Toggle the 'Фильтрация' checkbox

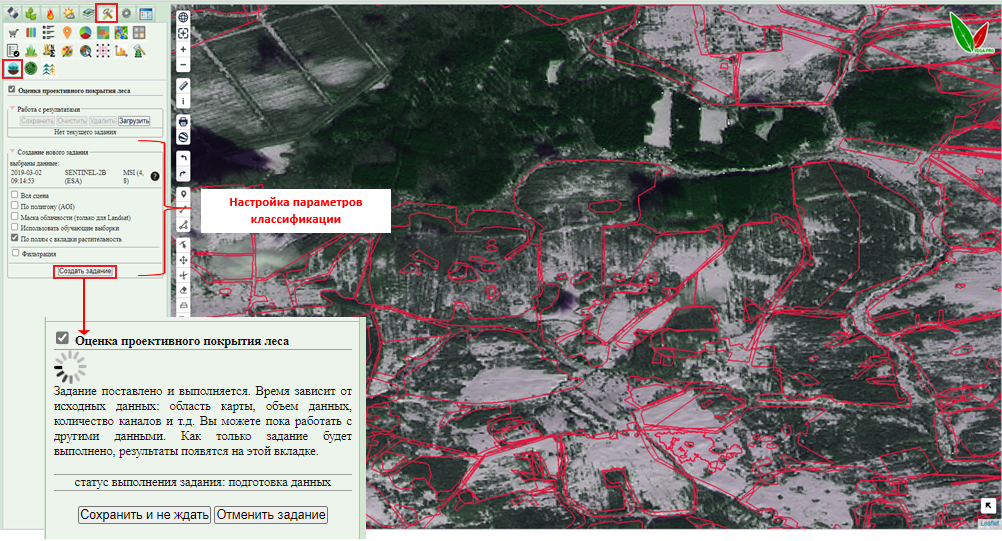tap(13, 254)
